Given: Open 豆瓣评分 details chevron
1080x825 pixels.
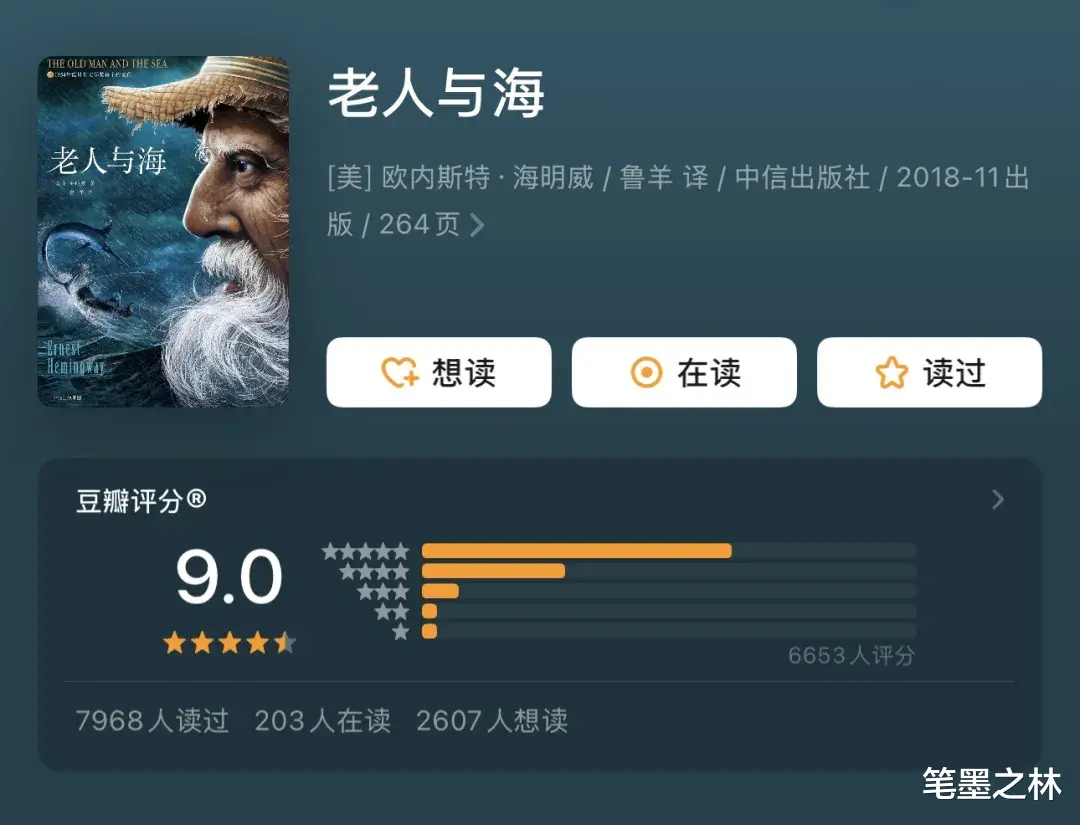Looking at the screenshot, I should point(997,499).
